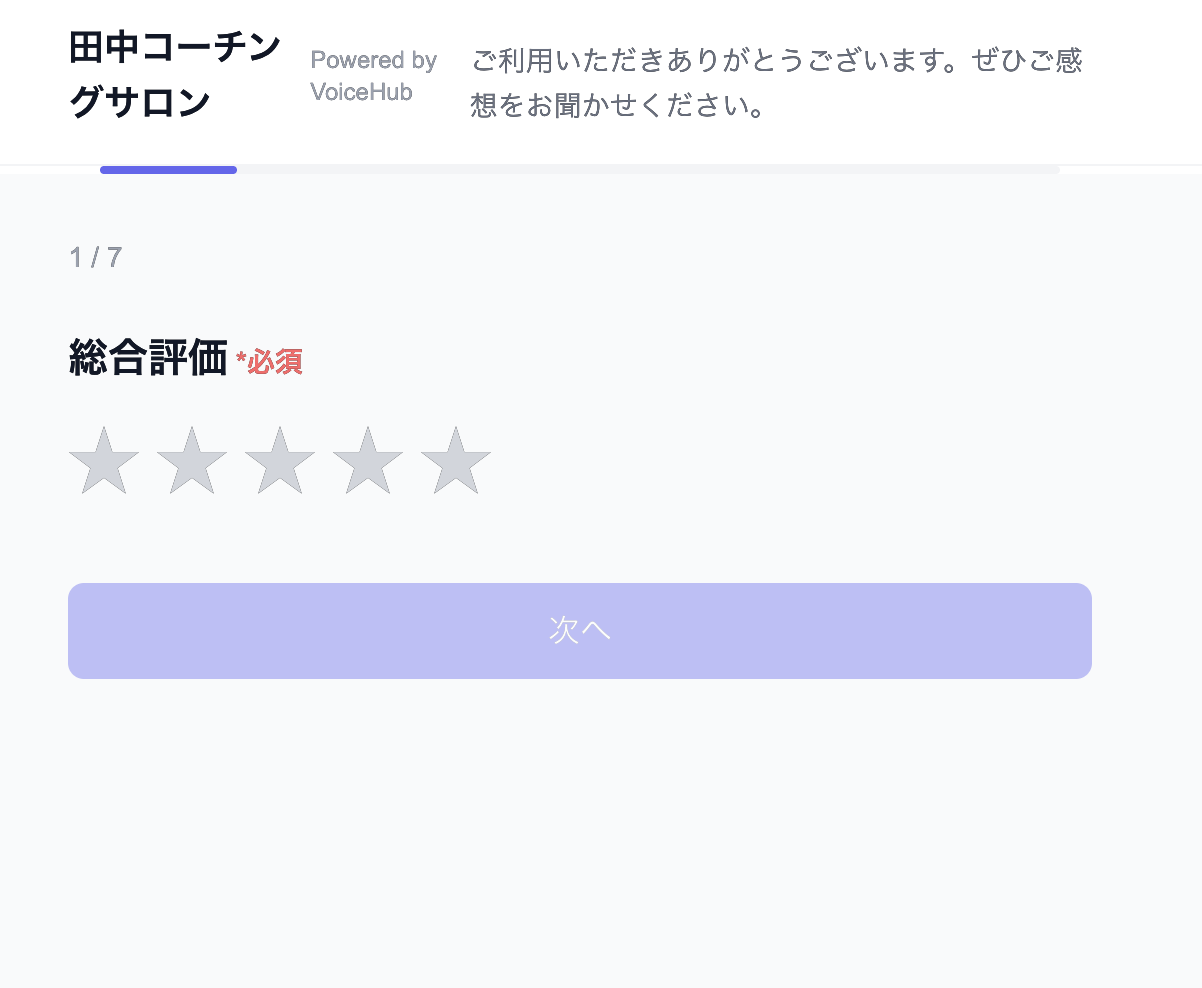Image resolution: width=1202 pixels, height=988 pixels.
Task: Click the unfilled gray progress track
Action: click(x=648, y=170)
